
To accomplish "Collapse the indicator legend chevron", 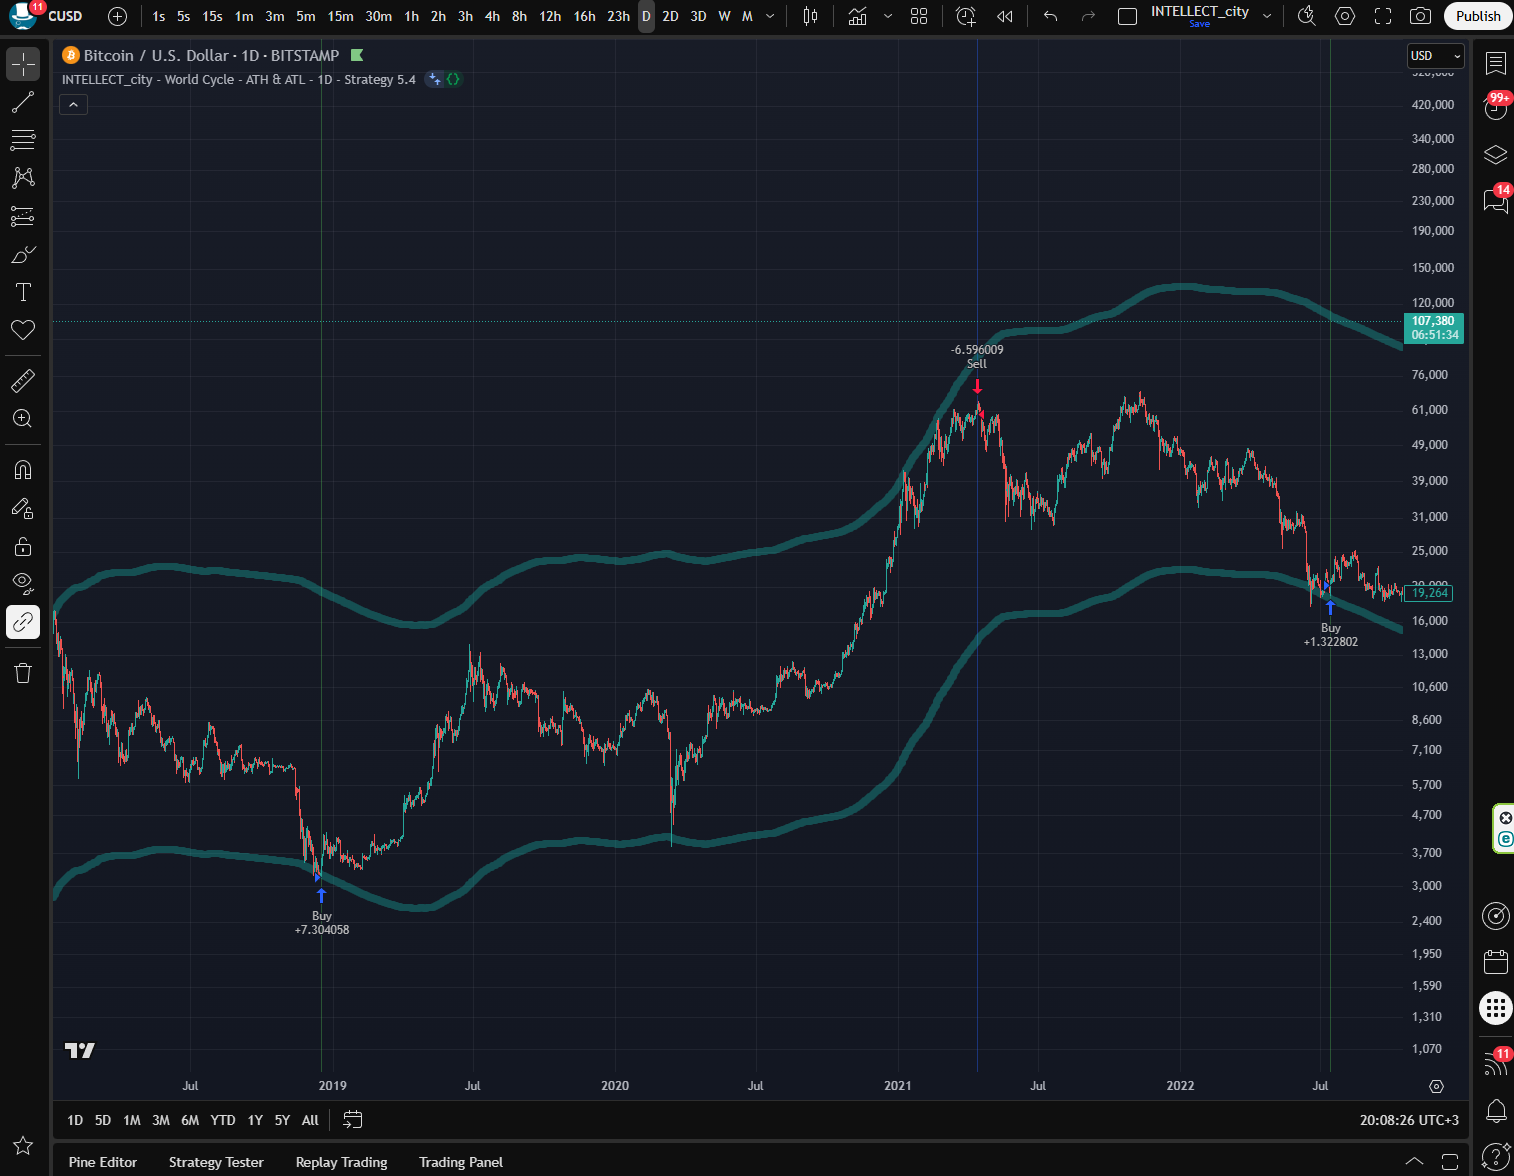I will (73, 105).
